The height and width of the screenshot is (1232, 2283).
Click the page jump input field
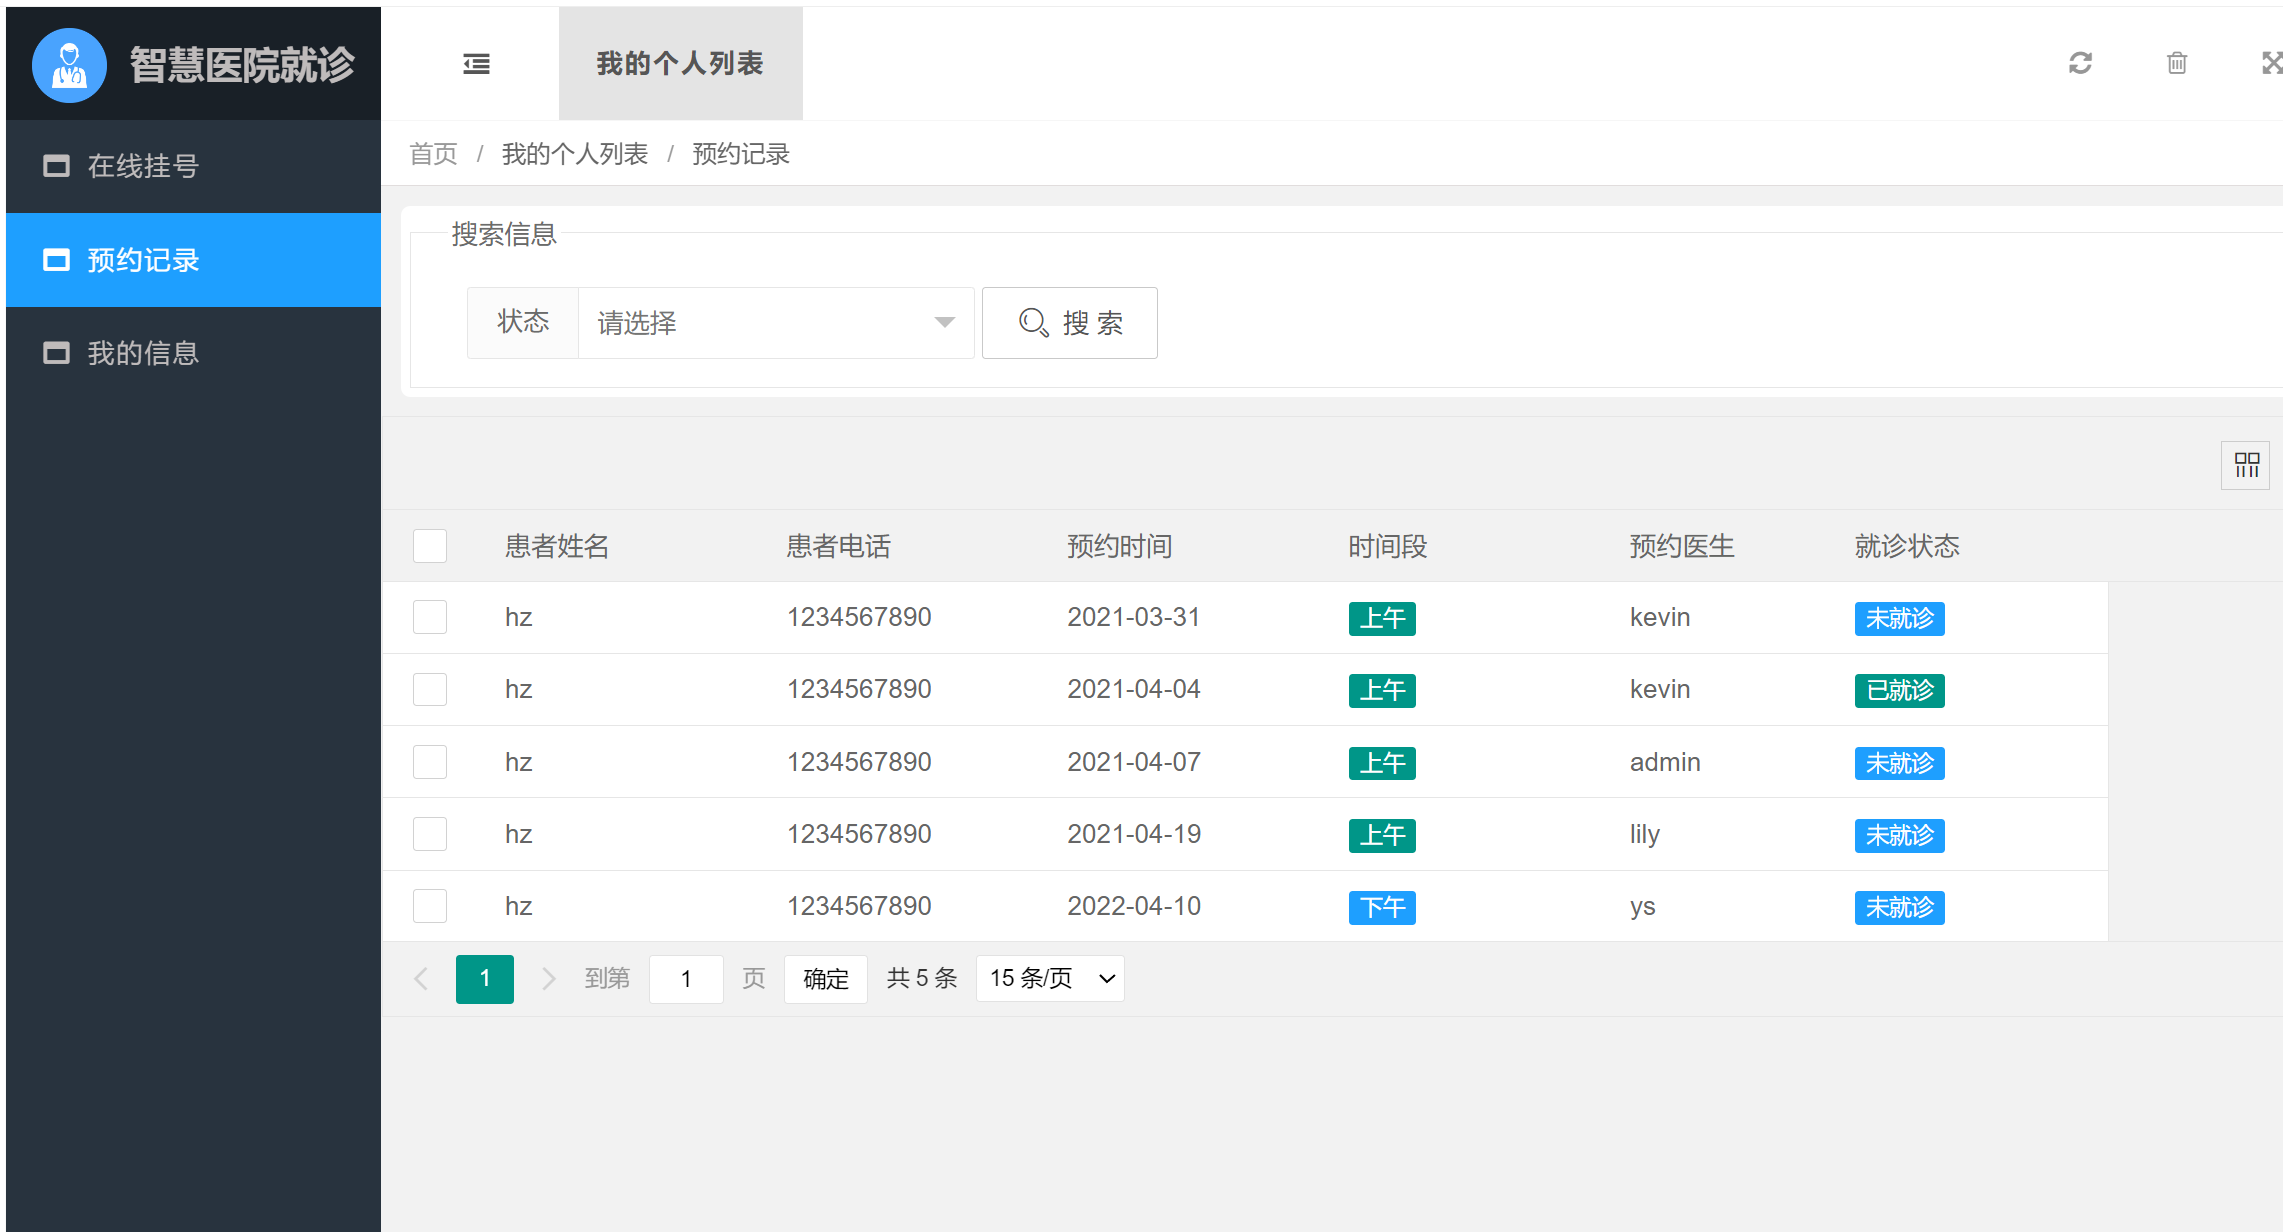(x=686, y=978)
